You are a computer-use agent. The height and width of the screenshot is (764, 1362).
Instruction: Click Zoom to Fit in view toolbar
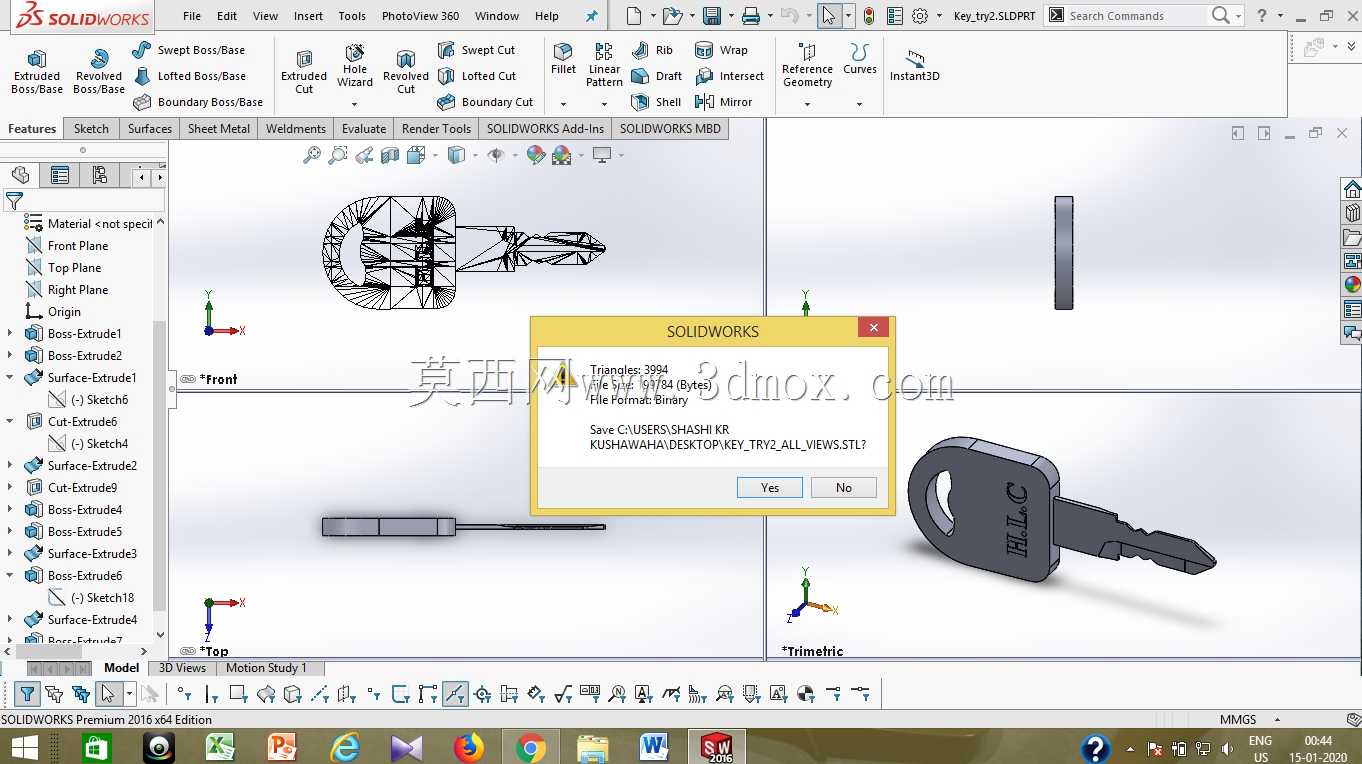click(312, 155)
